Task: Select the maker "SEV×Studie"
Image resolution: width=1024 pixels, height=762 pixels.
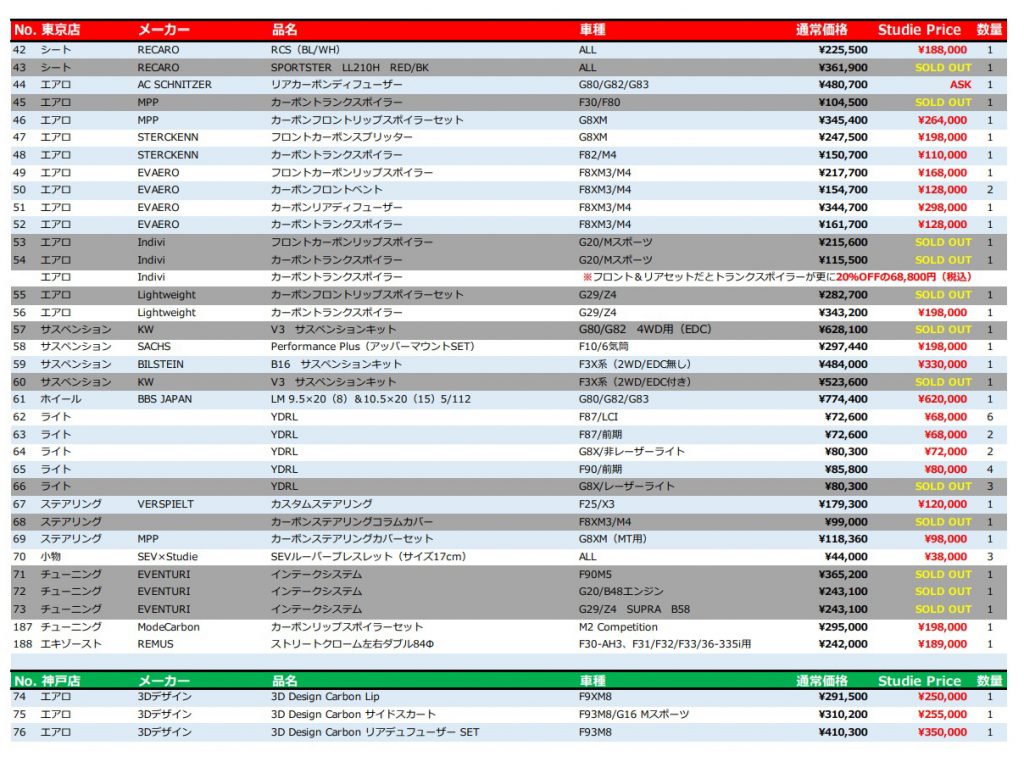Action: coord(167,556)
